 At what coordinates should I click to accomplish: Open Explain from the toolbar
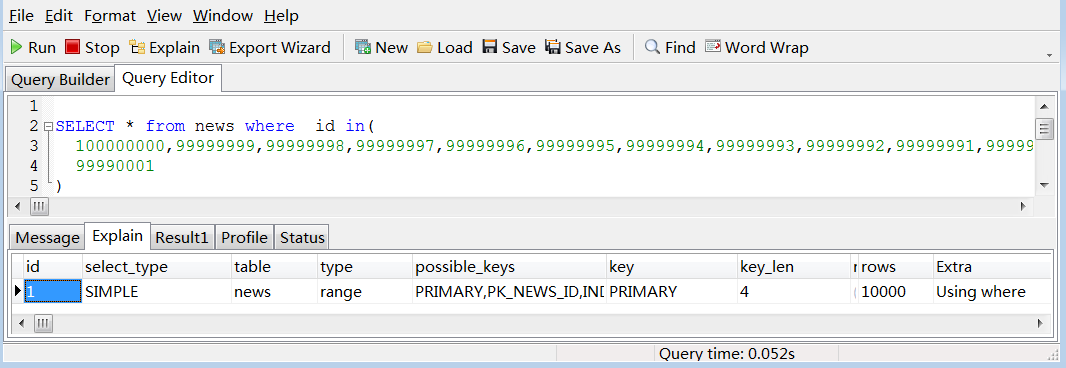165,48
